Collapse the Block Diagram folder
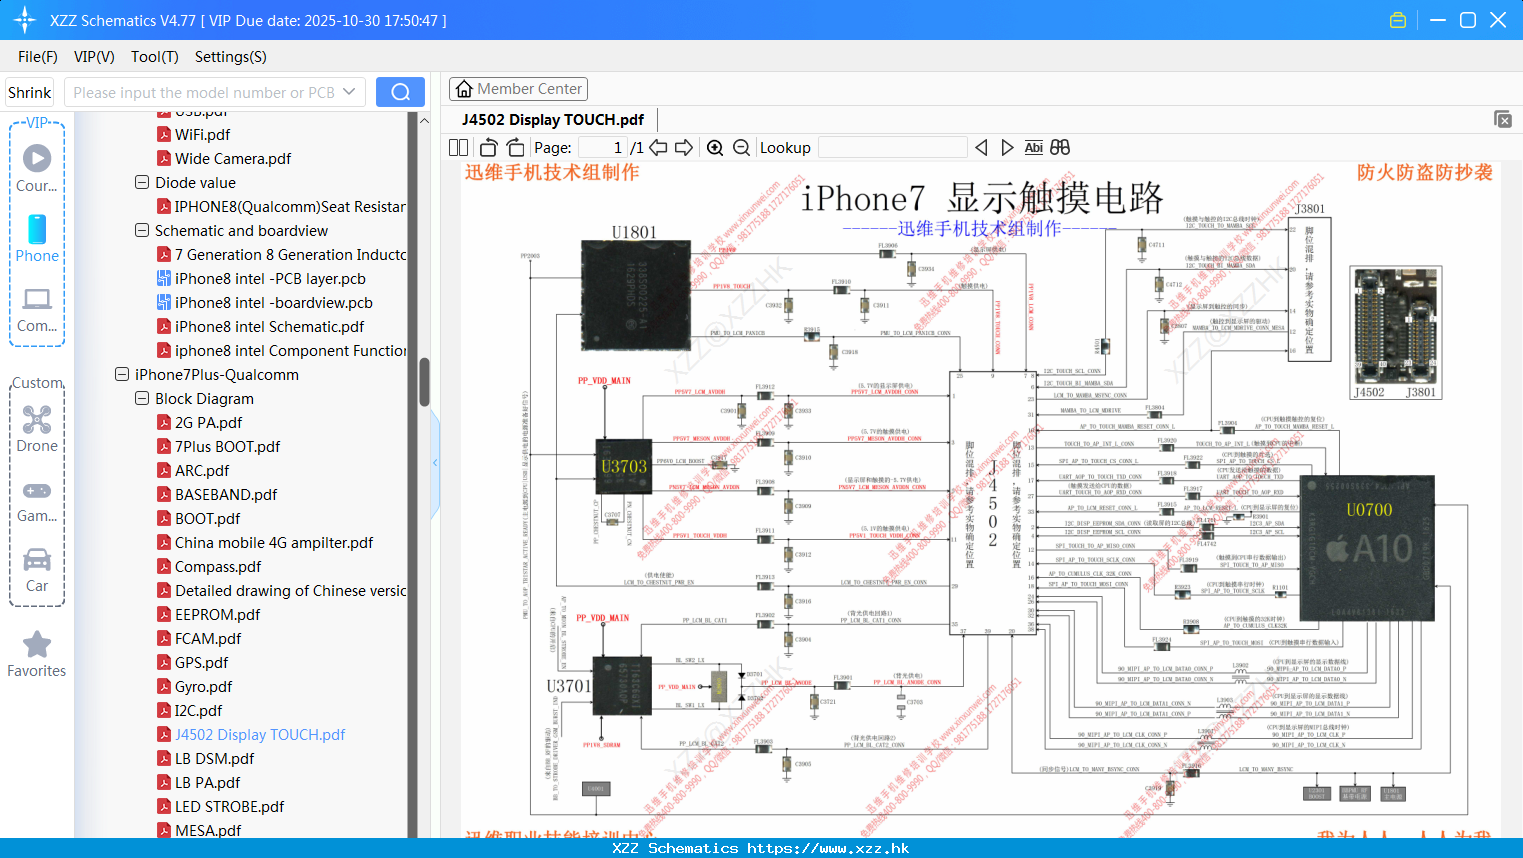 pyautogui.click(x=142, y=398)
